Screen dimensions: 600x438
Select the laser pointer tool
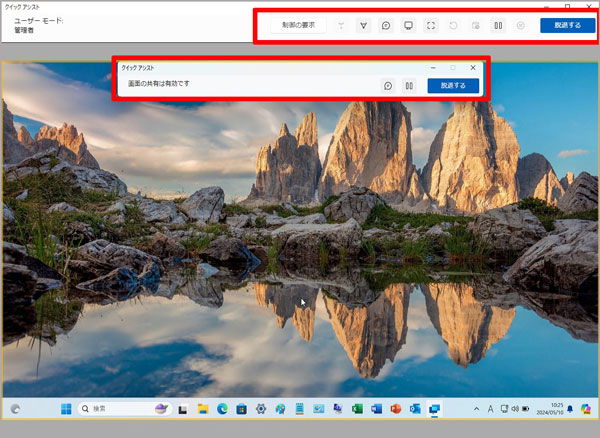(x=342, y=26)
